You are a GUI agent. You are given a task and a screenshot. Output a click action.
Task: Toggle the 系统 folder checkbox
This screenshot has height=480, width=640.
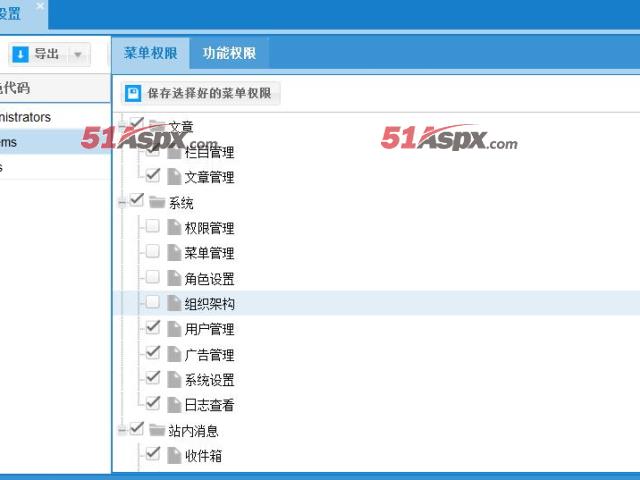136,200
